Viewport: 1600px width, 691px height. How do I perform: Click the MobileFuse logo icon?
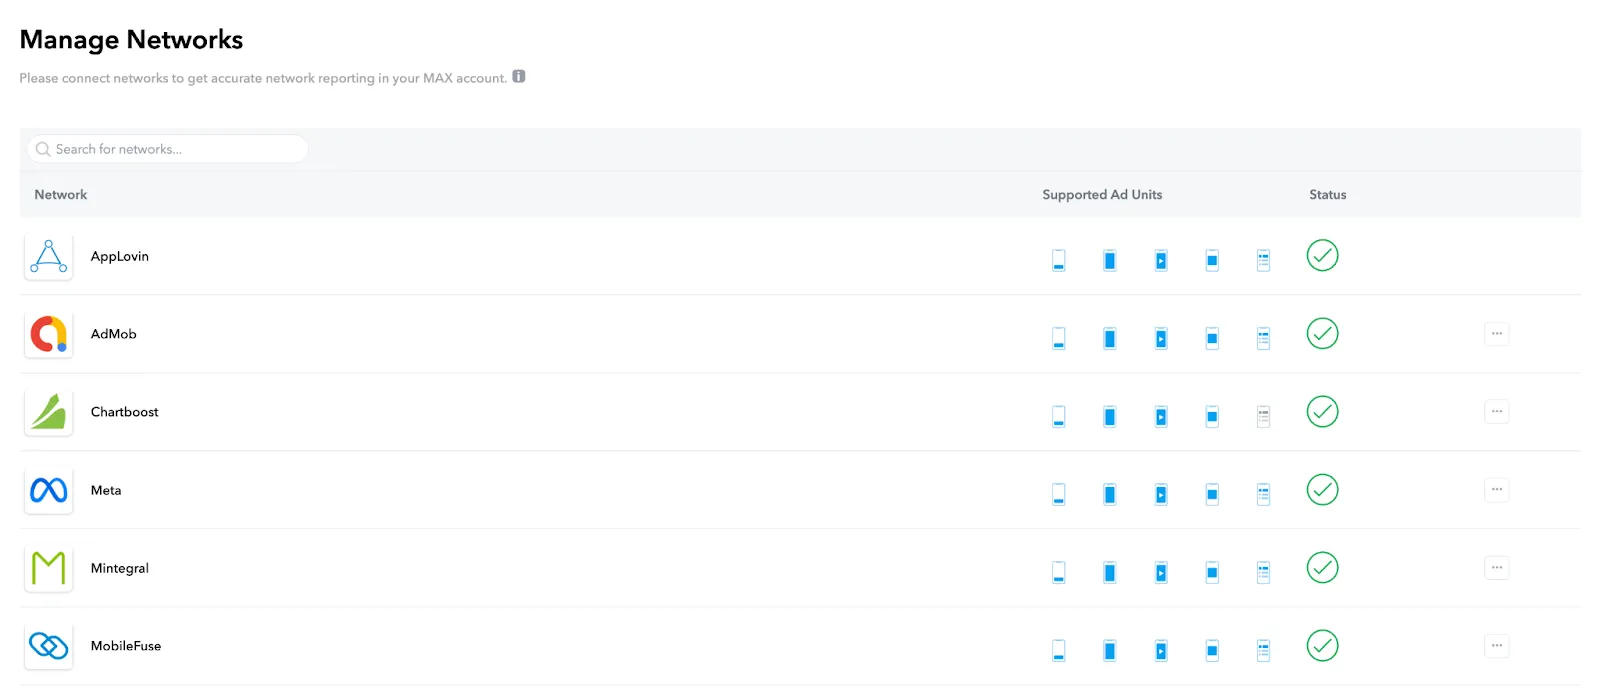pyautogui.click(x=49, y=646)
